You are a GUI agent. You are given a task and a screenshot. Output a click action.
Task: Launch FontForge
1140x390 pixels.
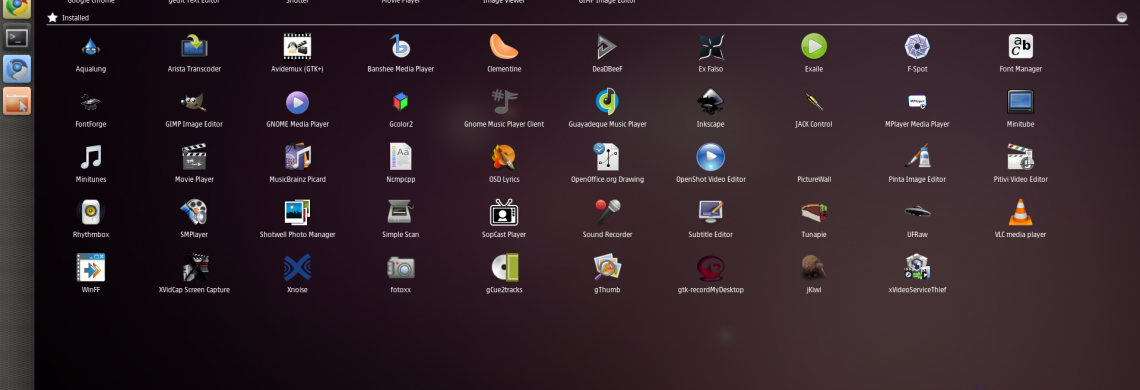tap(91, 103)
